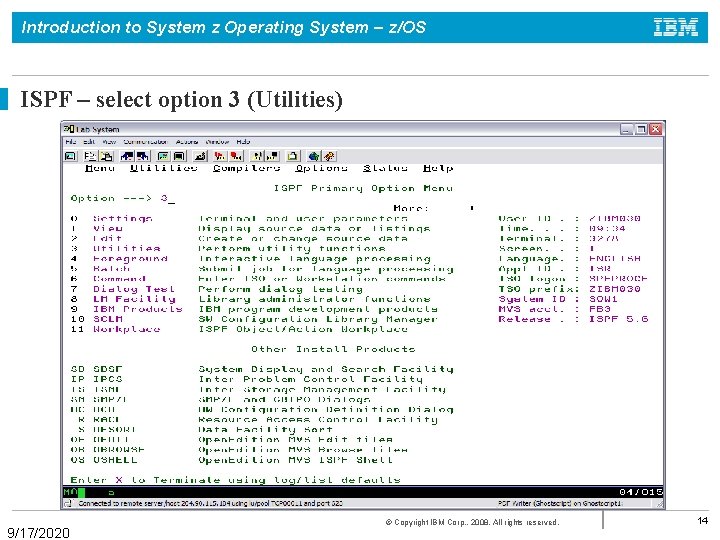Click the Play macro toolbar icon
This screenshot has height=540, width=720.
coord(257,156)
